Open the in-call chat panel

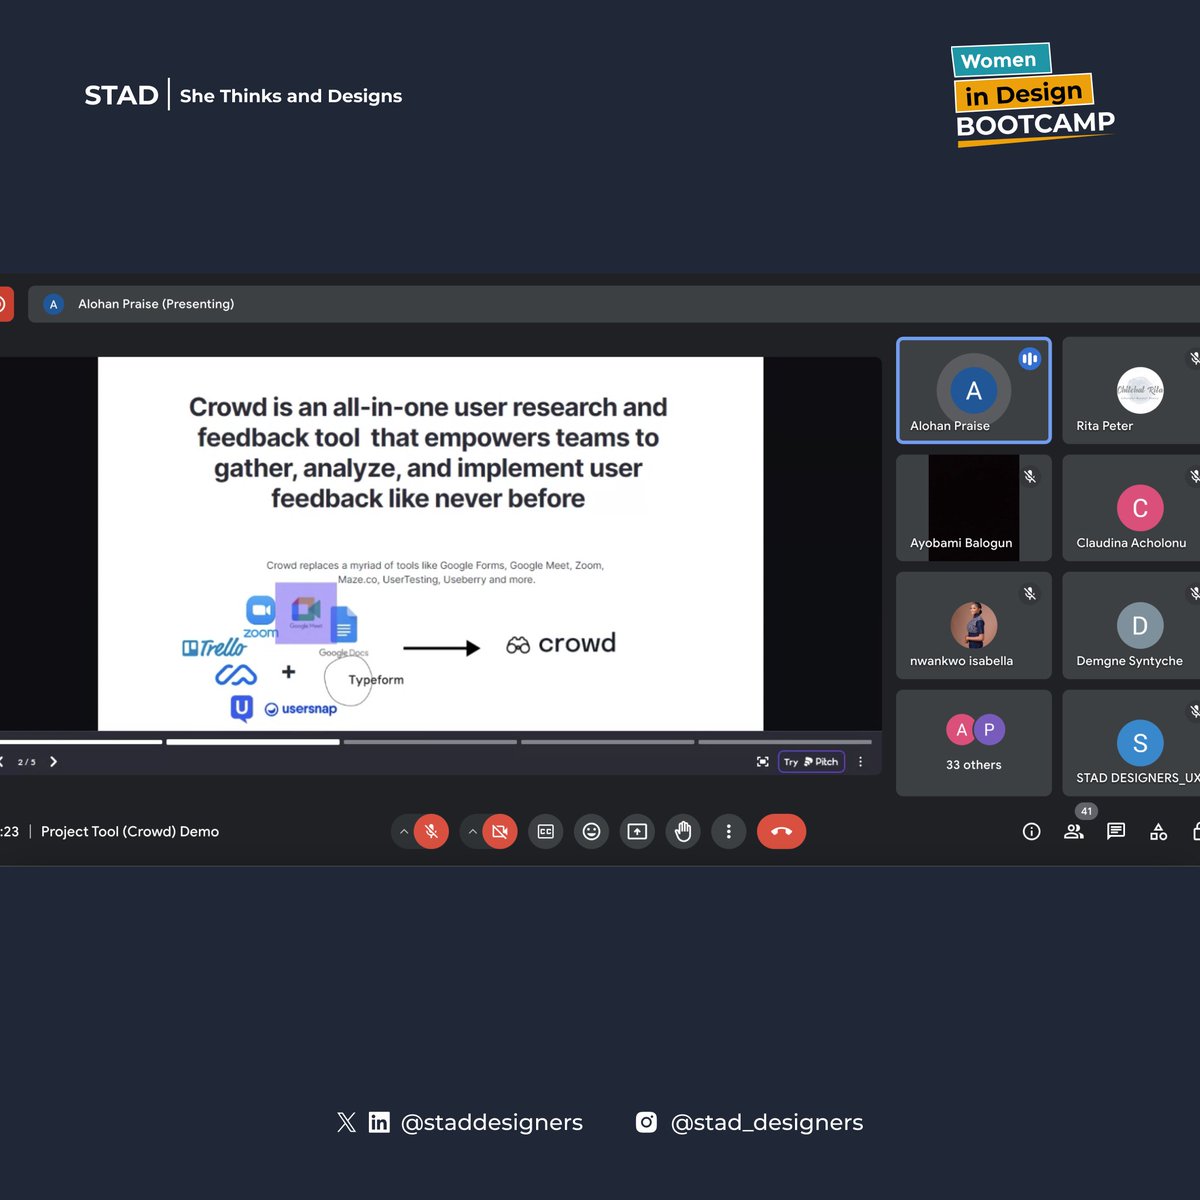[1115, 831]
